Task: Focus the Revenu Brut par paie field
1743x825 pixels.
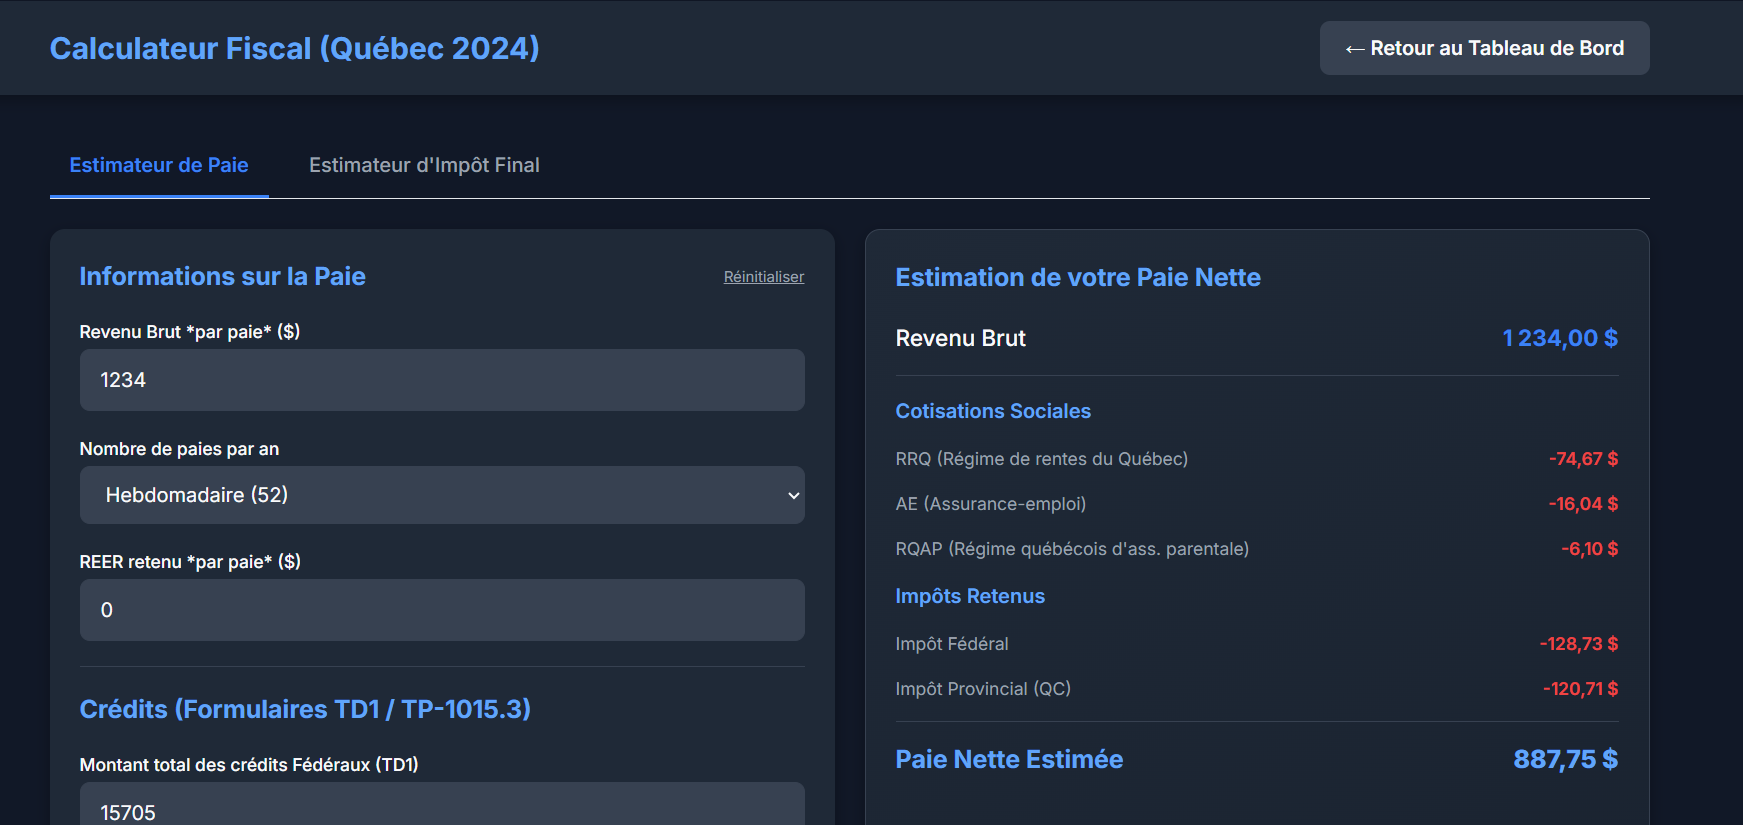Action: (442, 380)
